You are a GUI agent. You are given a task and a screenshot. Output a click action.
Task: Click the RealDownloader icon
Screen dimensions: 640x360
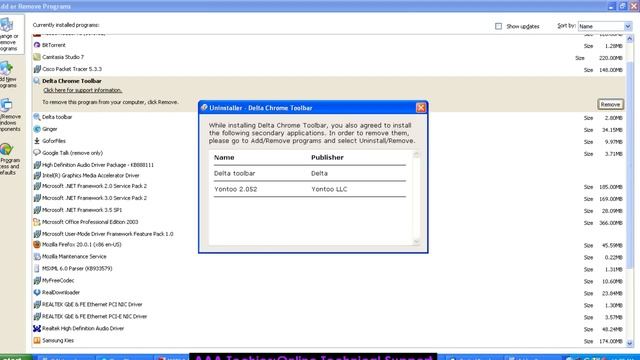[x=37, y=292]
